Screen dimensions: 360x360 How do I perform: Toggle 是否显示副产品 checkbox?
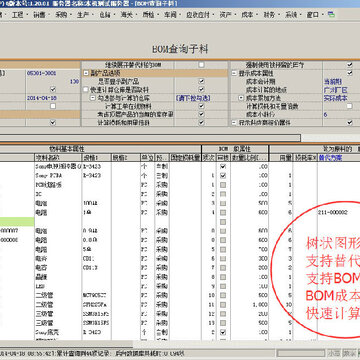pyautogui.click(x=201, y=81)
